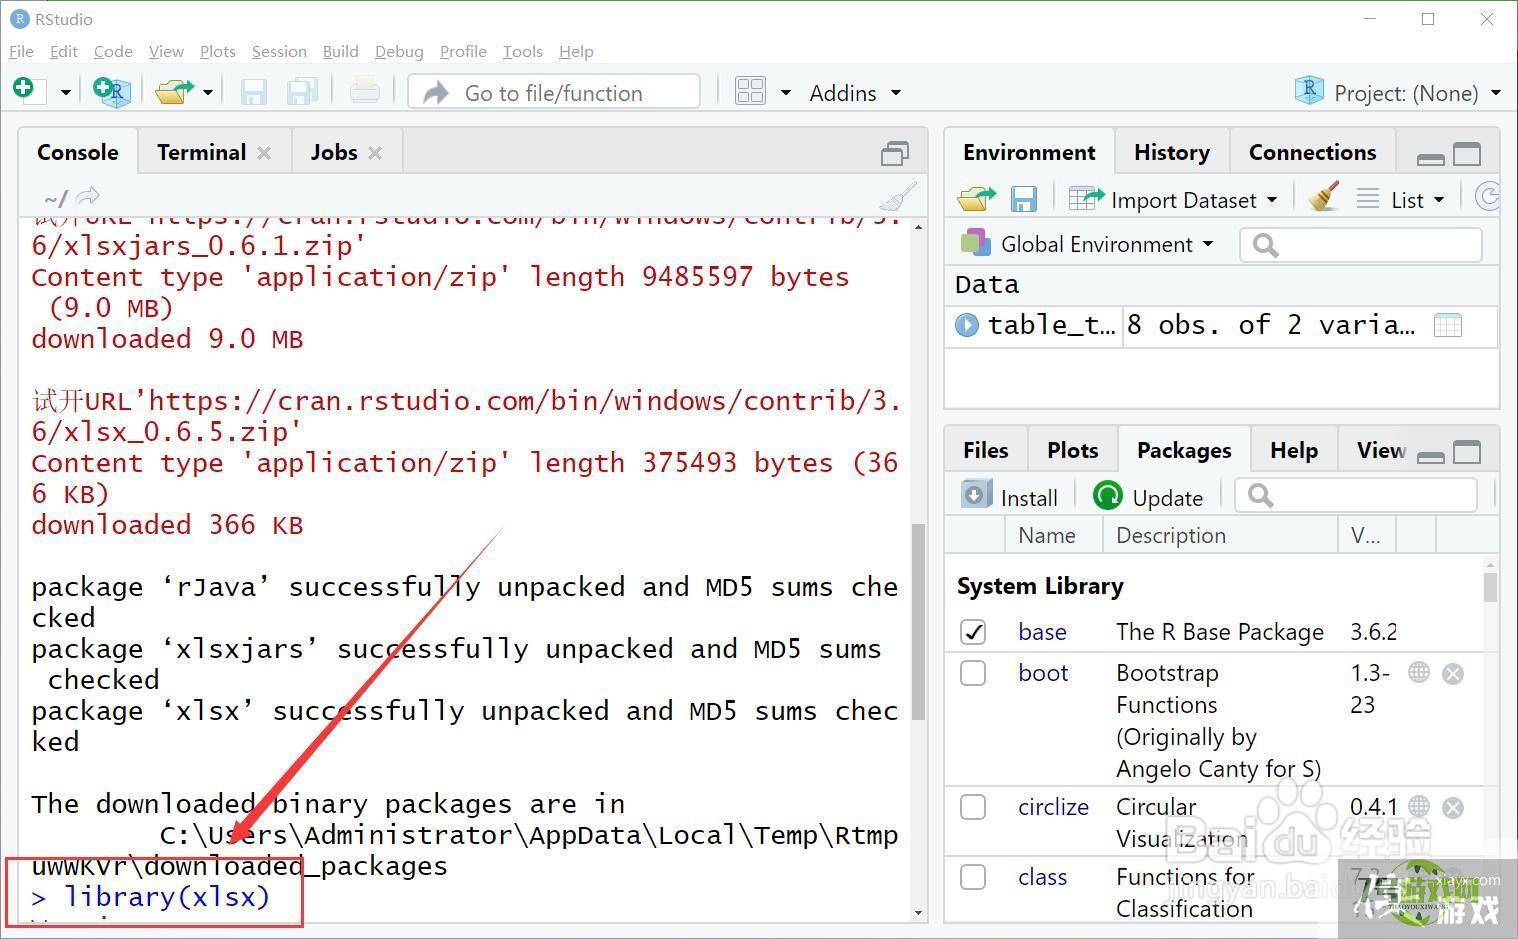Switch to the Files tab

985,450
